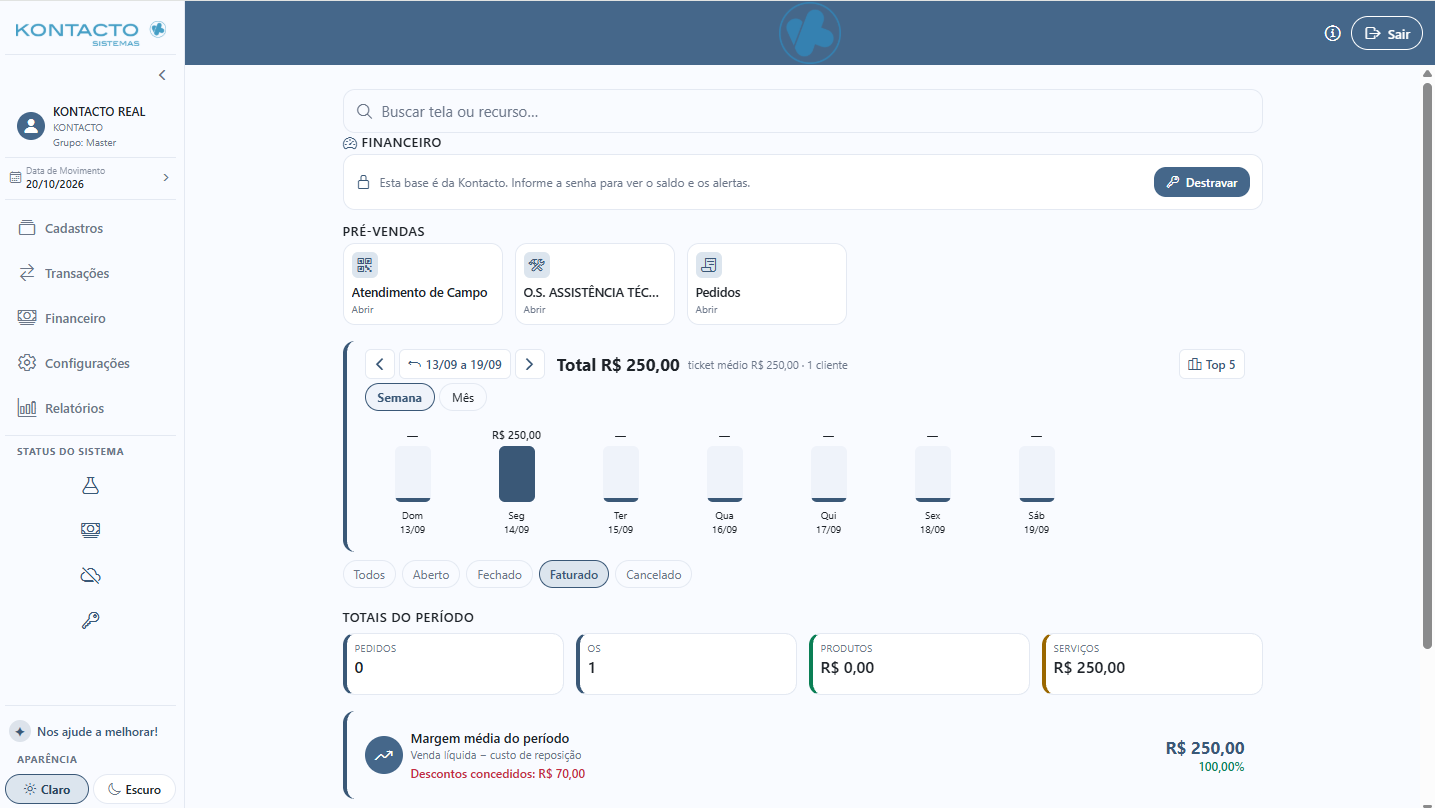Image resolution: width=1435 pixels, height=808 pixels.
Task: Click the flask icon under Status do Sistema
Action: click(x=91, y=485)
